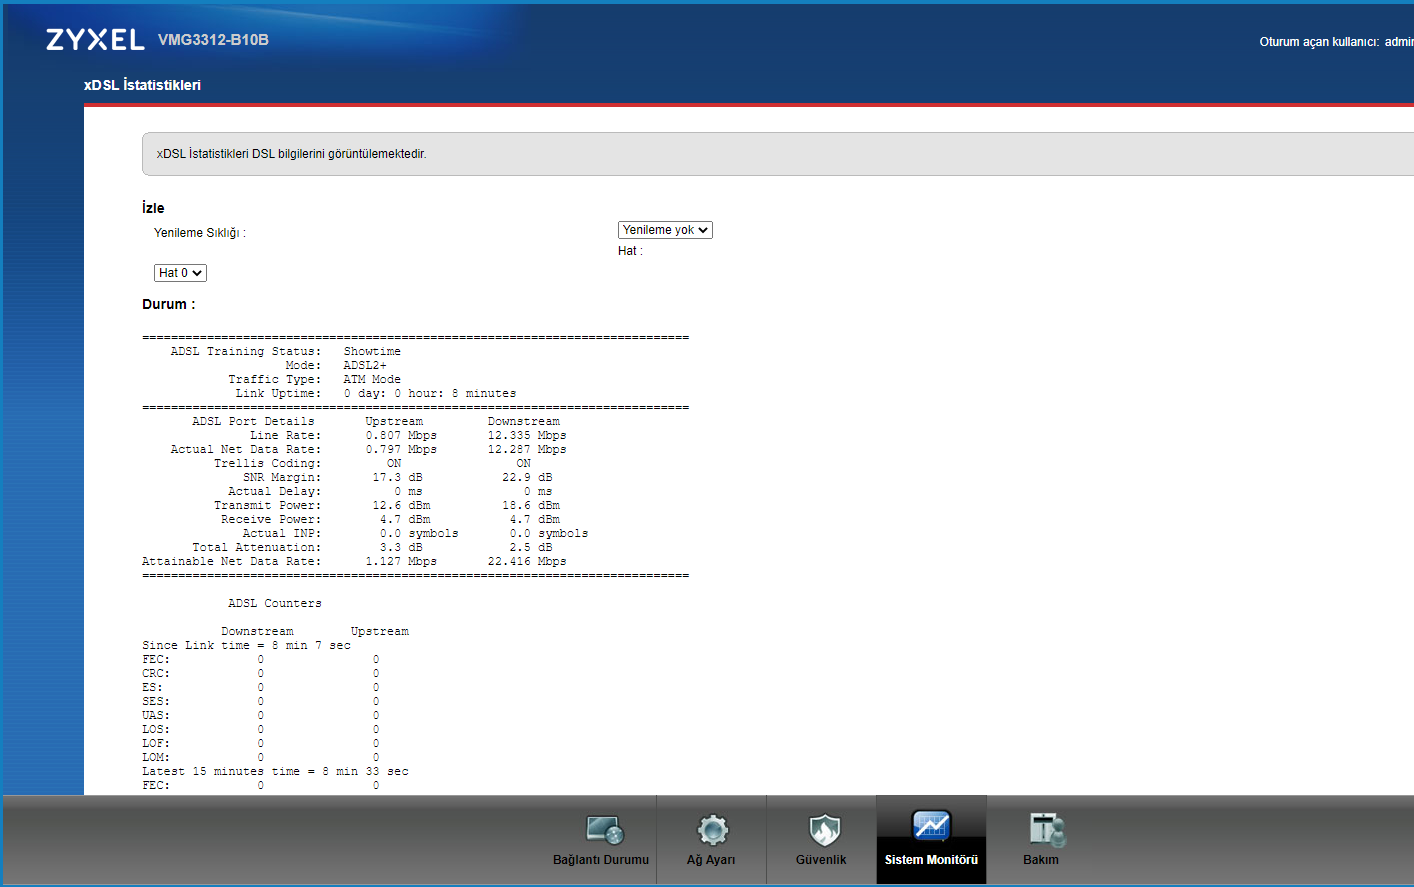Click the 'ATM Mode' traffic type value
The height and width of the screenshot is (887, 1414).
[x=372, y=380]
